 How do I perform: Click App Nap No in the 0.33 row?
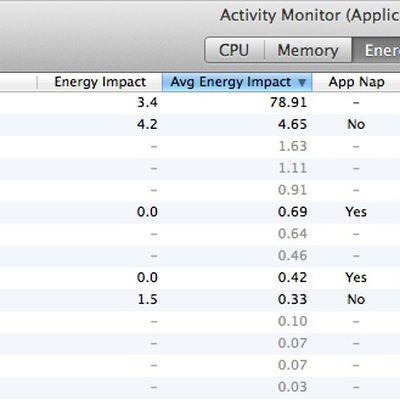(356, 299)
